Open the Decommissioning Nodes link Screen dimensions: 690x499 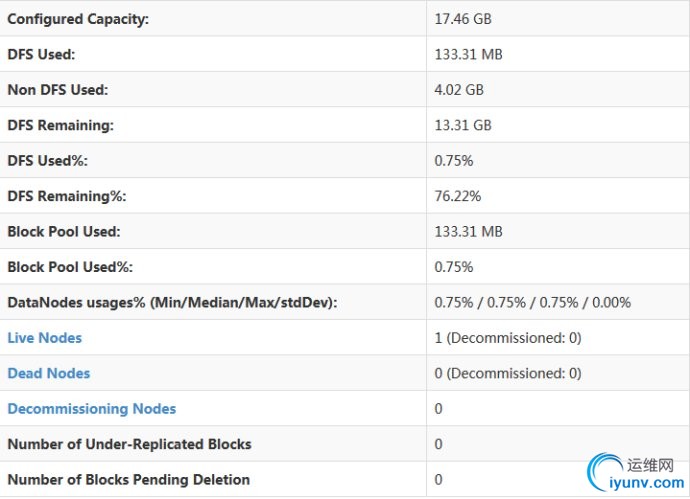pos(92,409)
